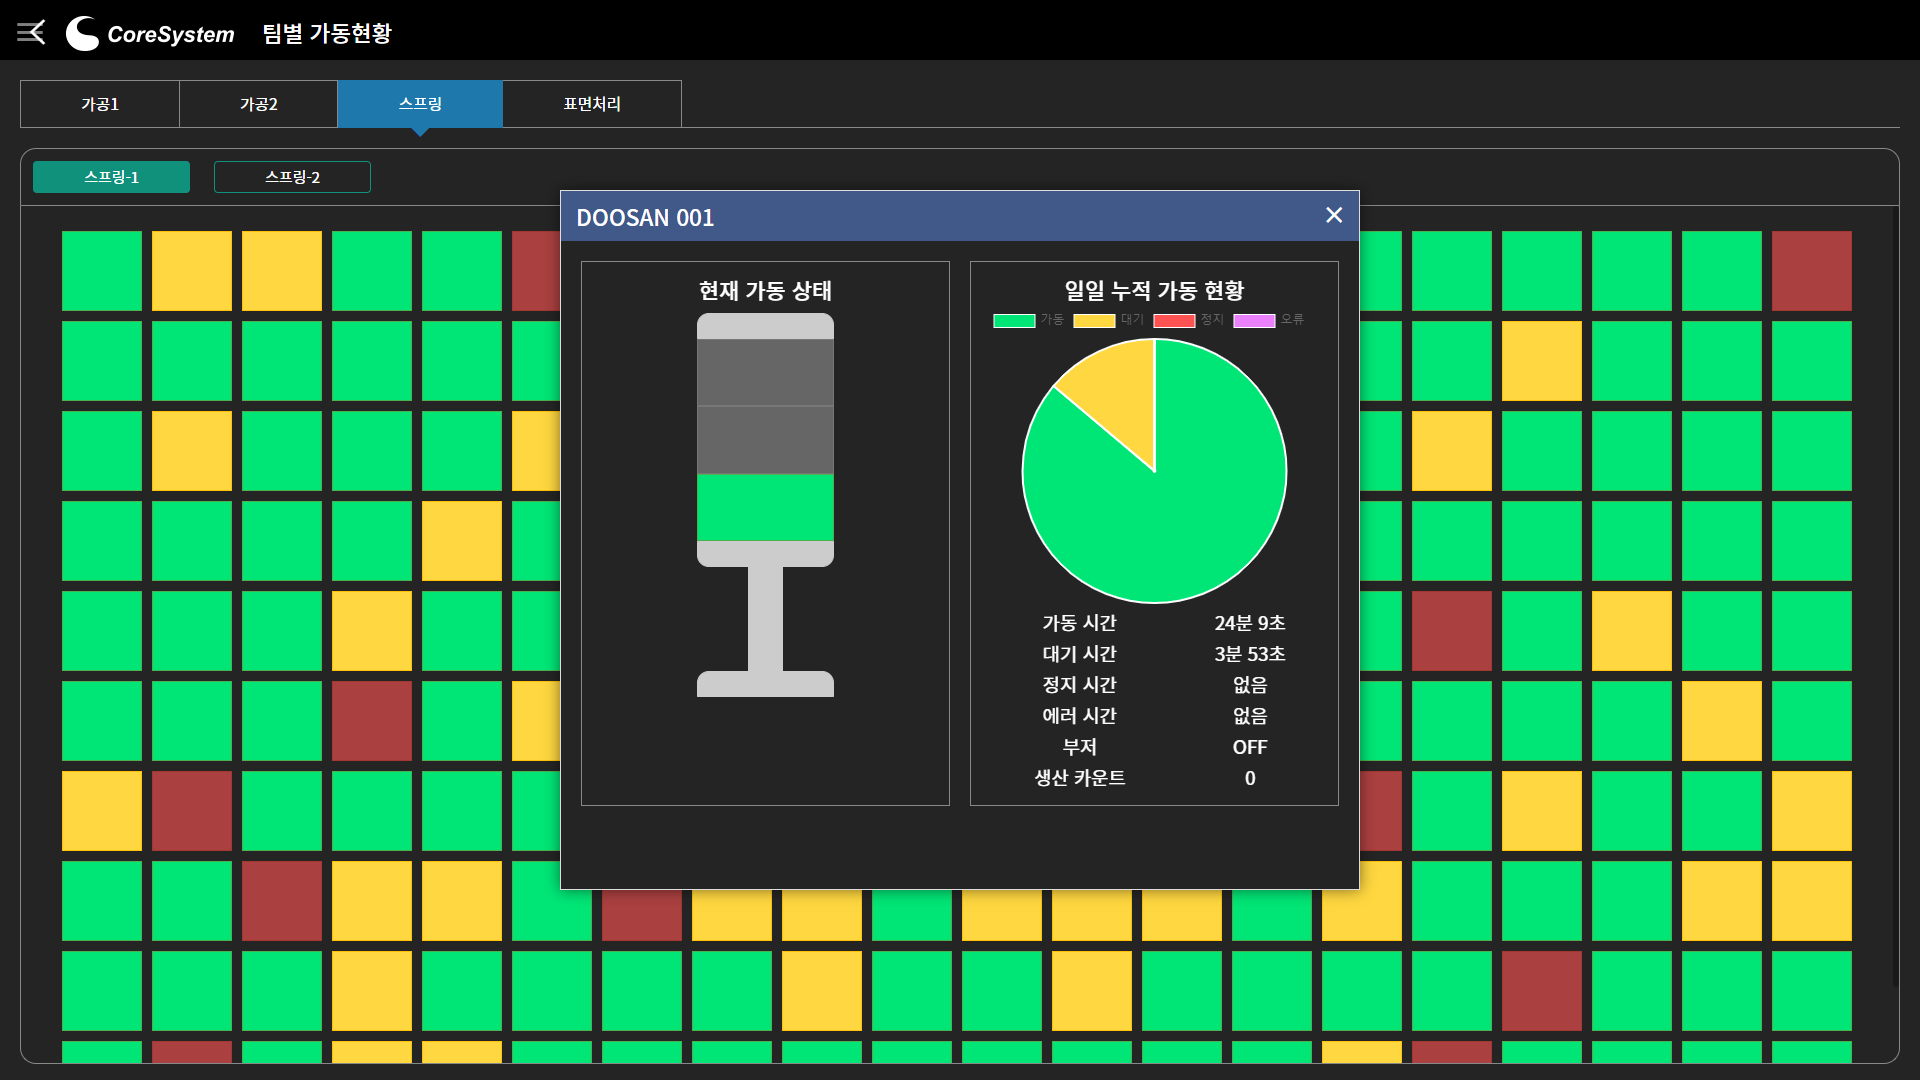Select the 스프링-1 button
The height and width of the screenshot is (1080, 1920).
pos(111,177)
